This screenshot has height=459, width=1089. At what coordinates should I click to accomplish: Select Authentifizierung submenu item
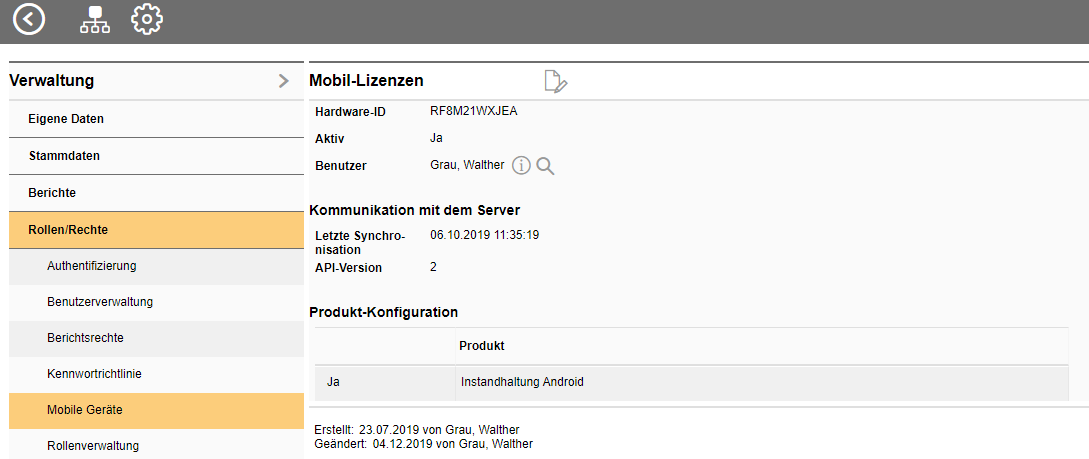coord(92,266)
